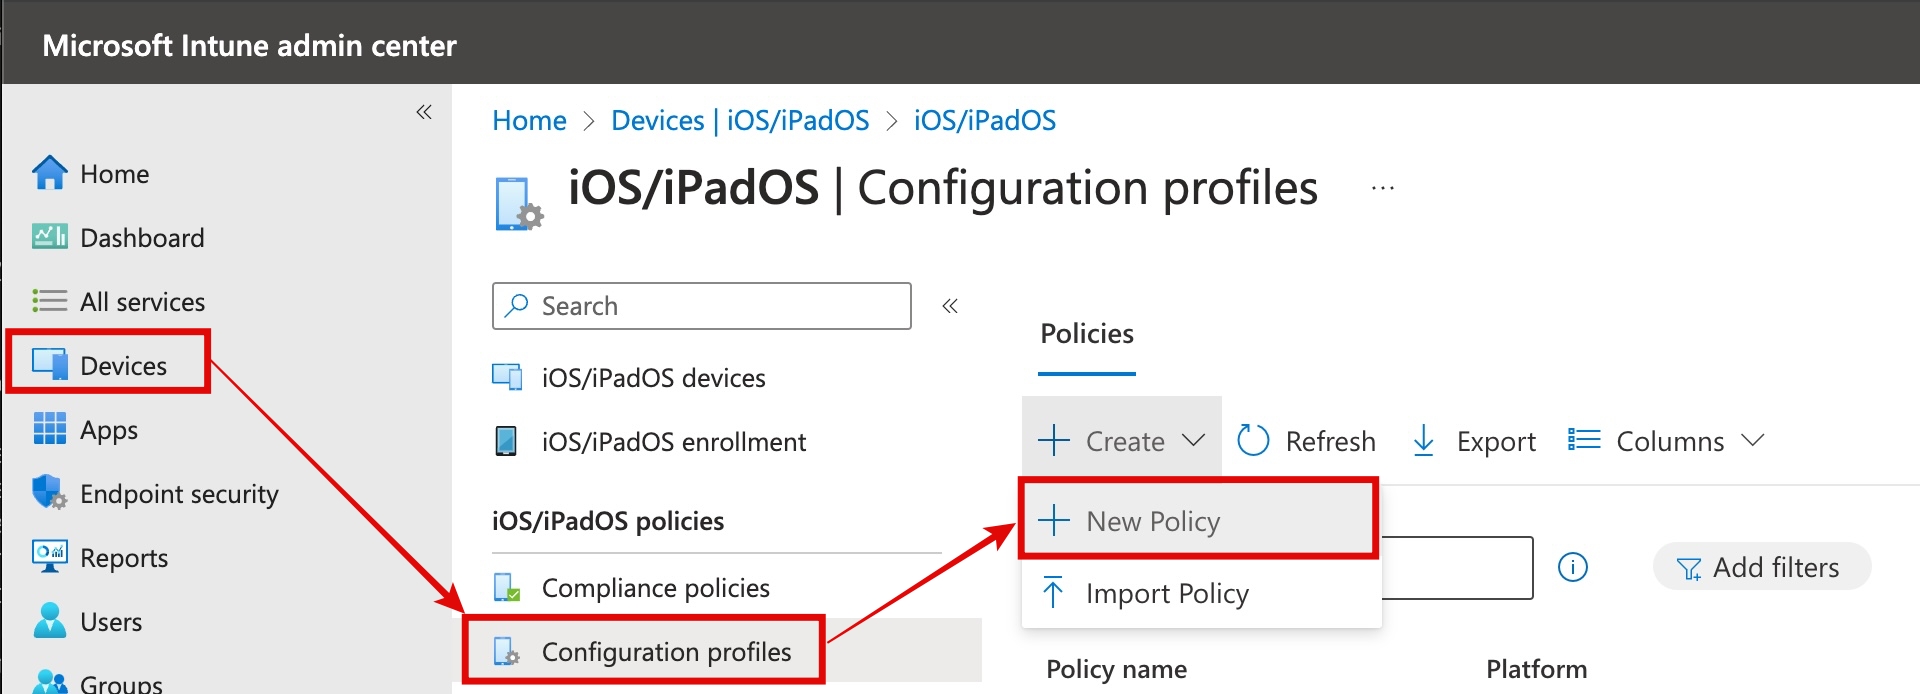Click the Create button label
The height and width of the screenshot is (694, 1920).
pos(1125,441)
